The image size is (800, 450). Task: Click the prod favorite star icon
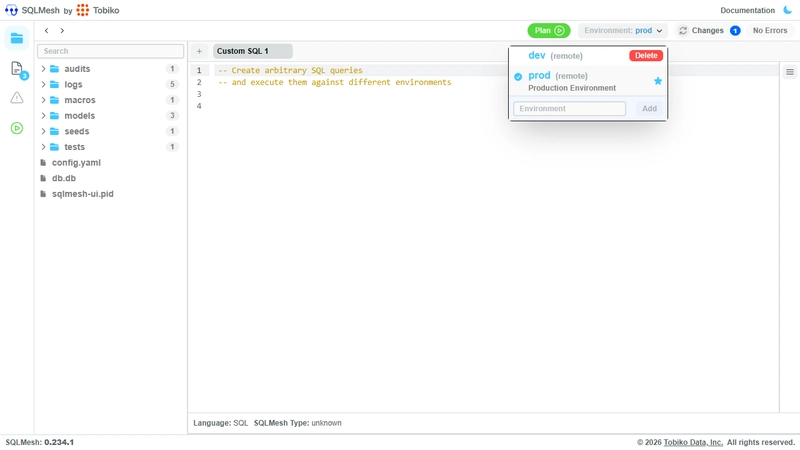658,81
